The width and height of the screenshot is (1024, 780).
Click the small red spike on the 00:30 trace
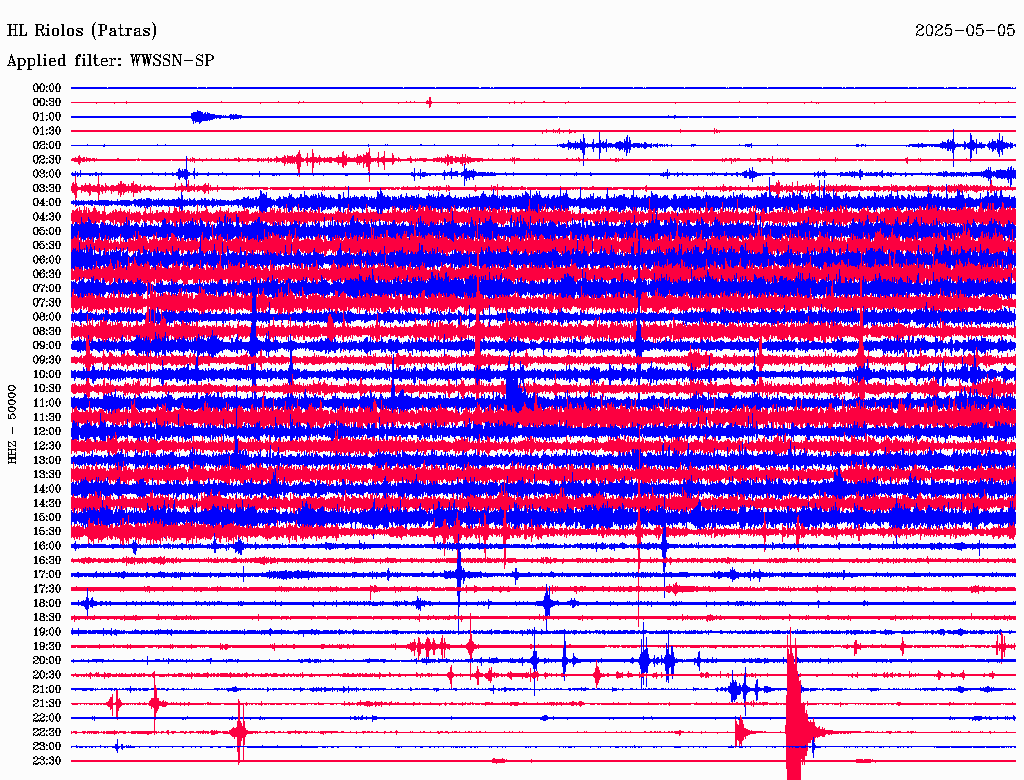coord(429,102)
